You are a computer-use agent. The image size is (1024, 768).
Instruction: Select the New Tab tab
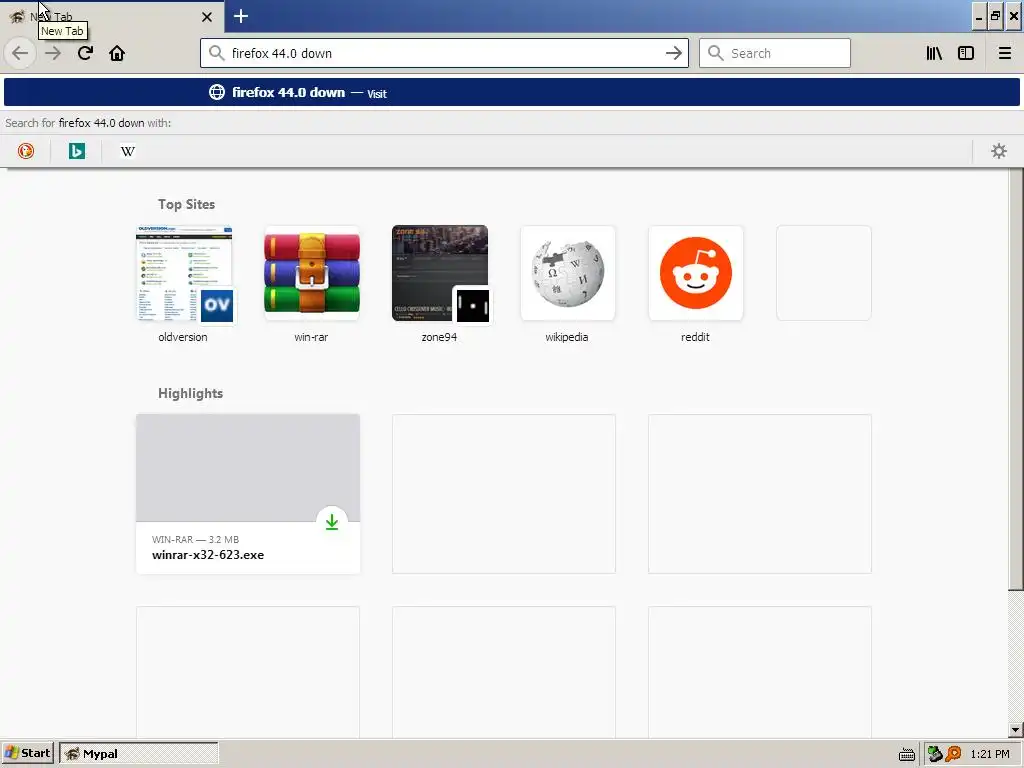pyautogui.click(x=112, y=16)
